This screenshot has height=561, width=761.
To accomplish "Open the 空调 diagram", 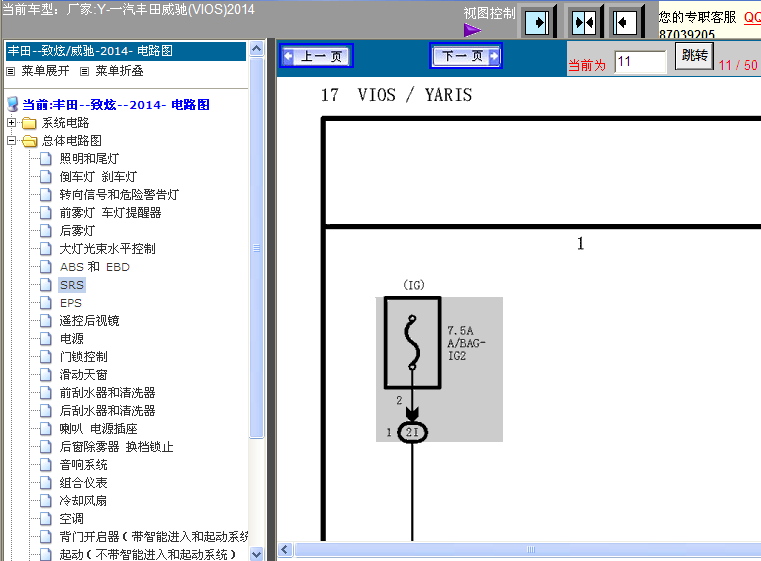I will (71, 519).
